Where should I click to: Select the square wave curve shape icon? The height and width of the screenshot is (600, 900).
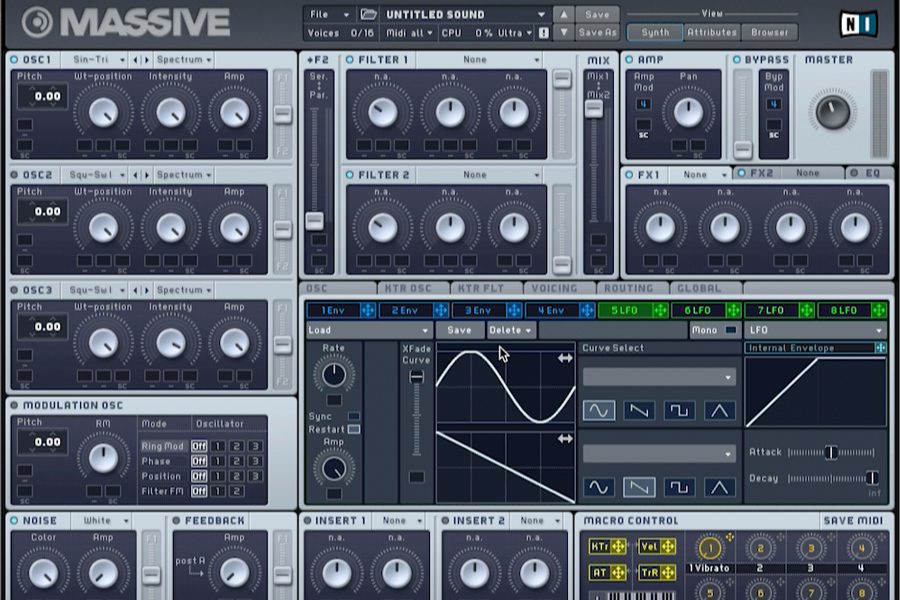pos(677,410)
